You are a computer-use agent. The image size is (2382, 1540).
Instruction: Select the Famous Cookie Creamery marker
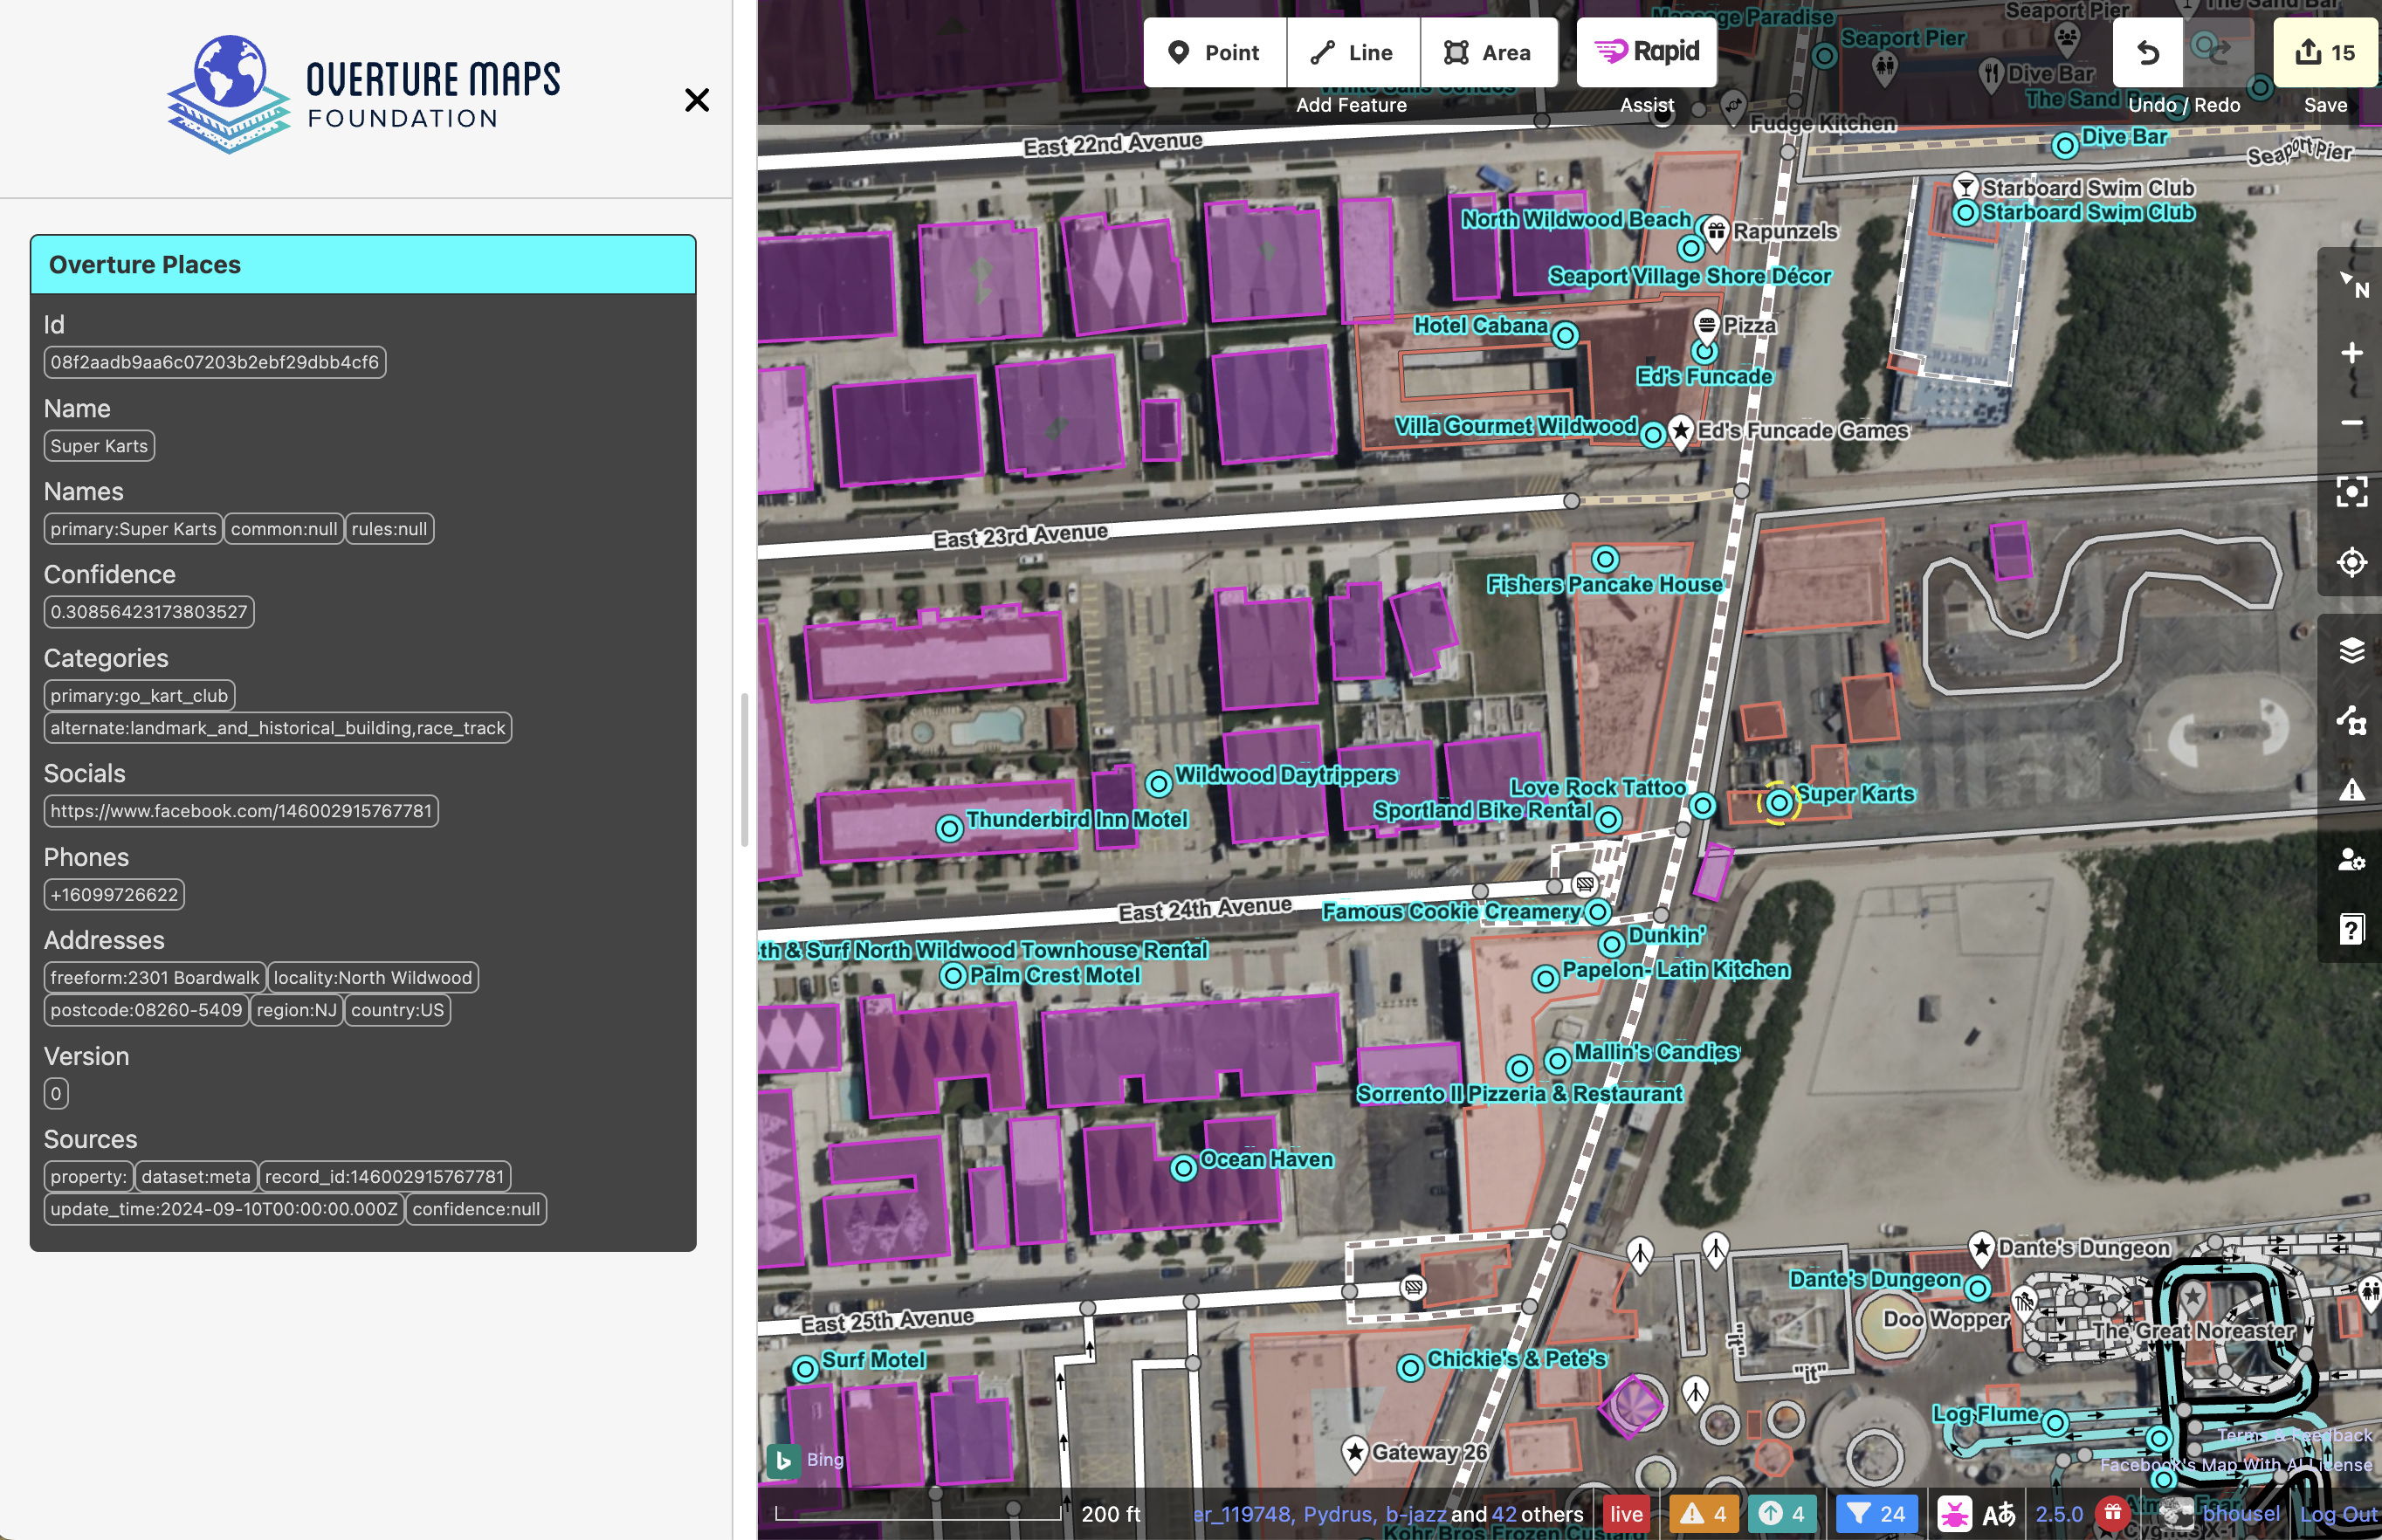tap(1598, 912)
